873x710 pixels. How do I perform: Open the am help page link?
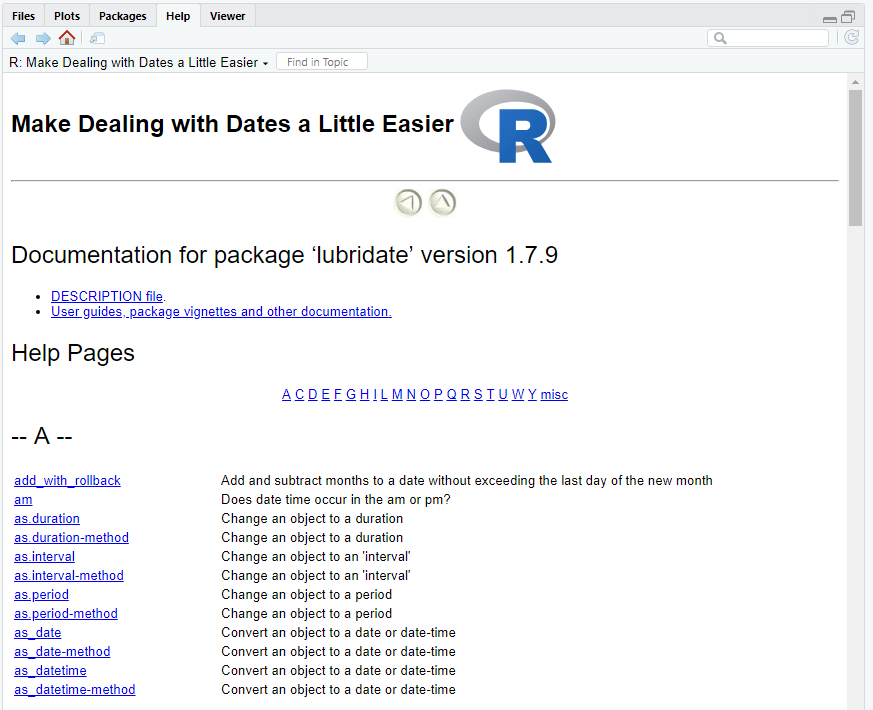(23, 500)
